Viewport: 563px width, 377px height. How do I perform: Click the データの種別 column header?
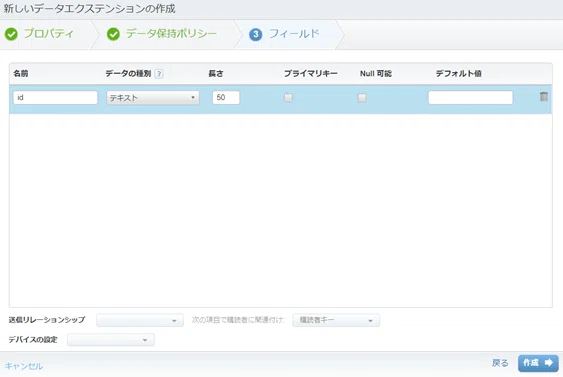(x=128, y=74)
